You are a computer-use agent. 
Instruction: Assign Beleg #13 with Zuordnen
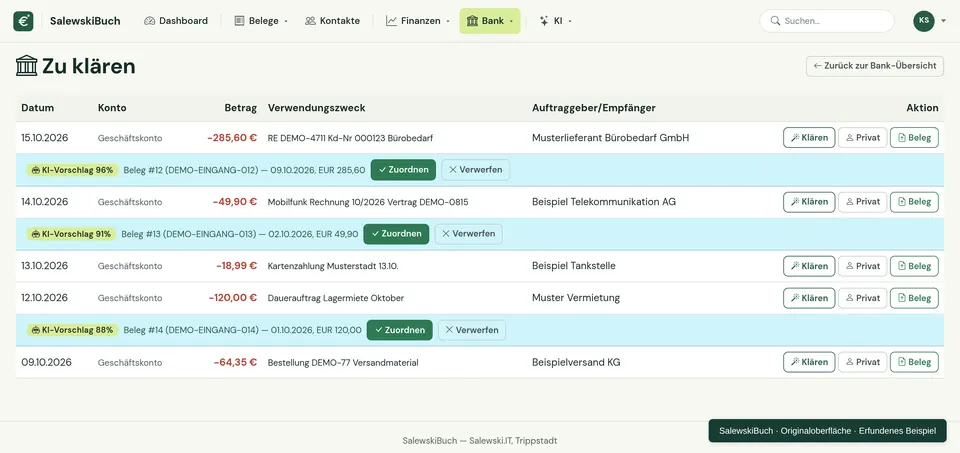tap(396, 234)
